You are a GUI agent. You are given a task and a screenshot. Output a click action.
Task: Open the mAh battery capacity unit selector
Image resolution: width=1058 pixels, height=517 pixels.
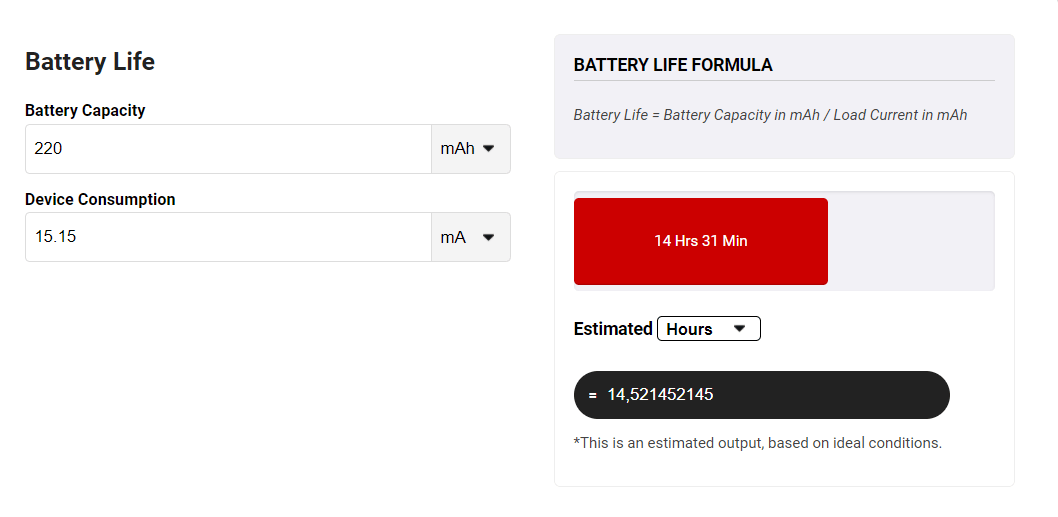pyautogui.click(x=470, y=149)
